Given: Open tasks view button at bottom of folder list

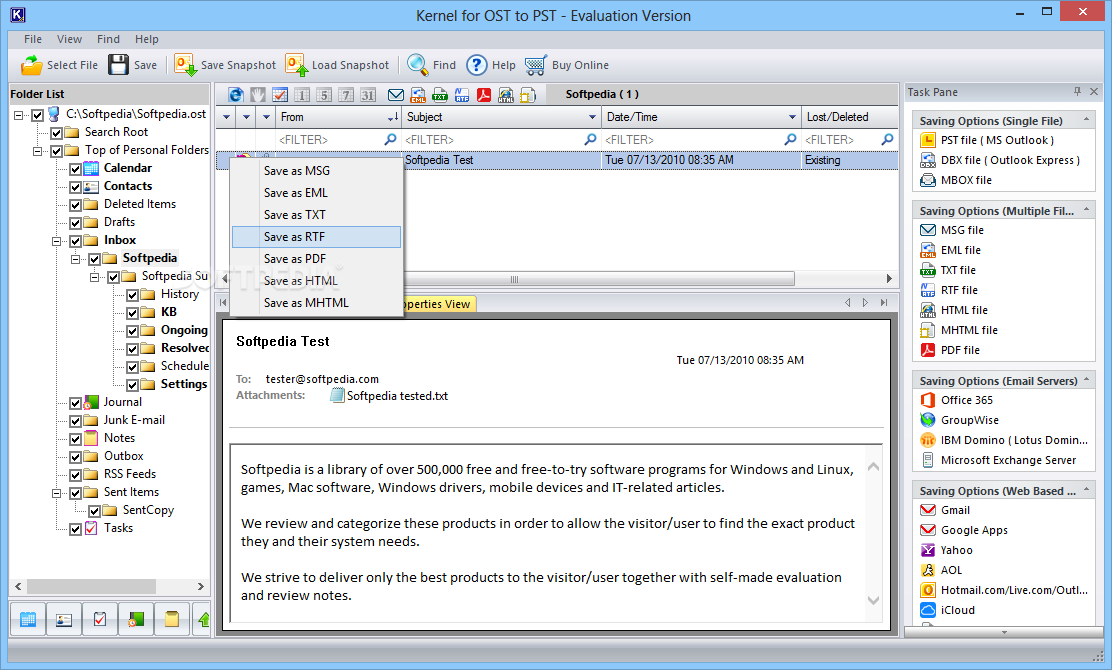Looking at the screenshot, I should click(100, 619).
